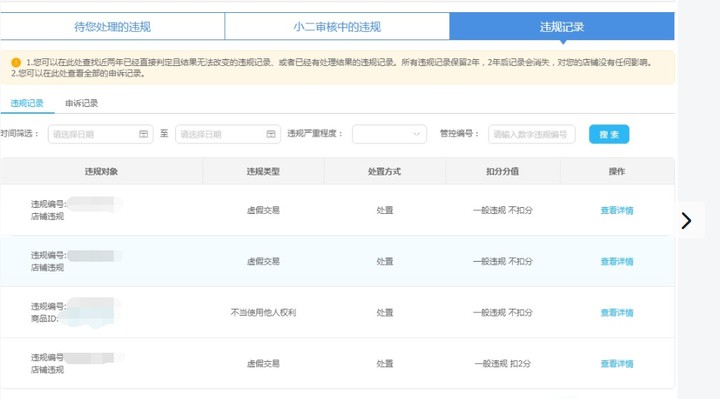
Task: Click 违规类型 column header
Action: 263,171
